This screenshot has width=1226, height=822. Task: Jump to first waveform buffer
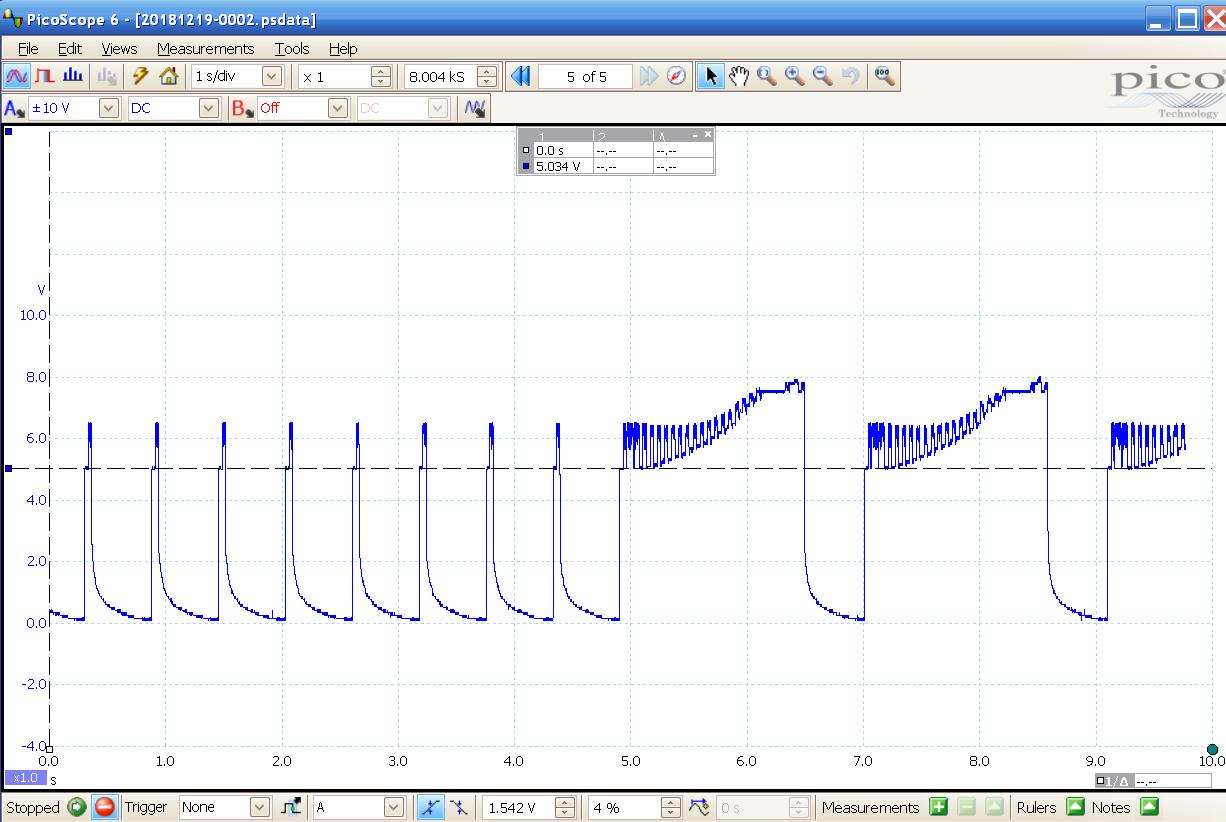click(520, 76)
